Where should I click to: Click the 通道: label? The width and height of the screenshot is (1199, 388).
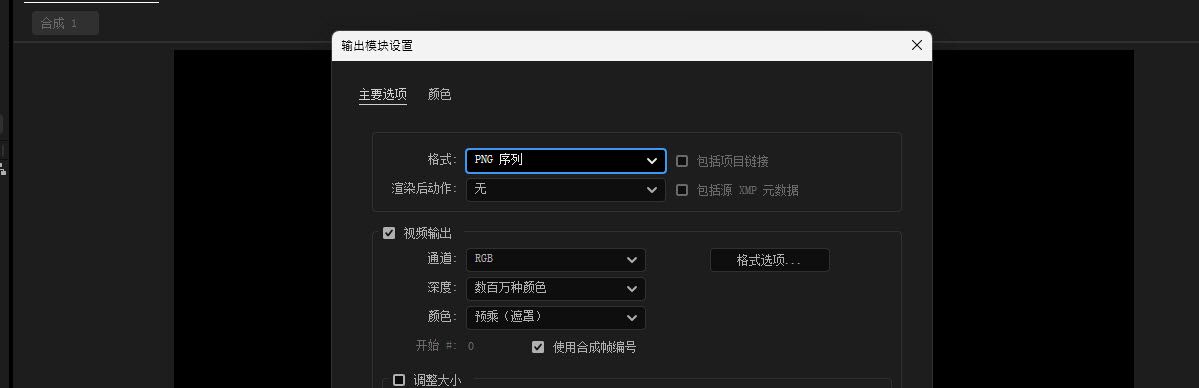[x=443, y=259]
